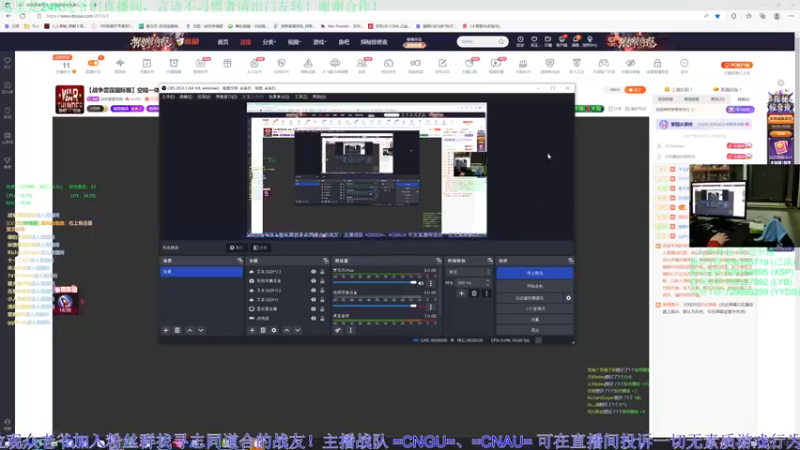Open 鱼吧 in Douyu navigation bar
Image resolution: width=800 pixels, height=450 pixels.
tap(344, 42)
